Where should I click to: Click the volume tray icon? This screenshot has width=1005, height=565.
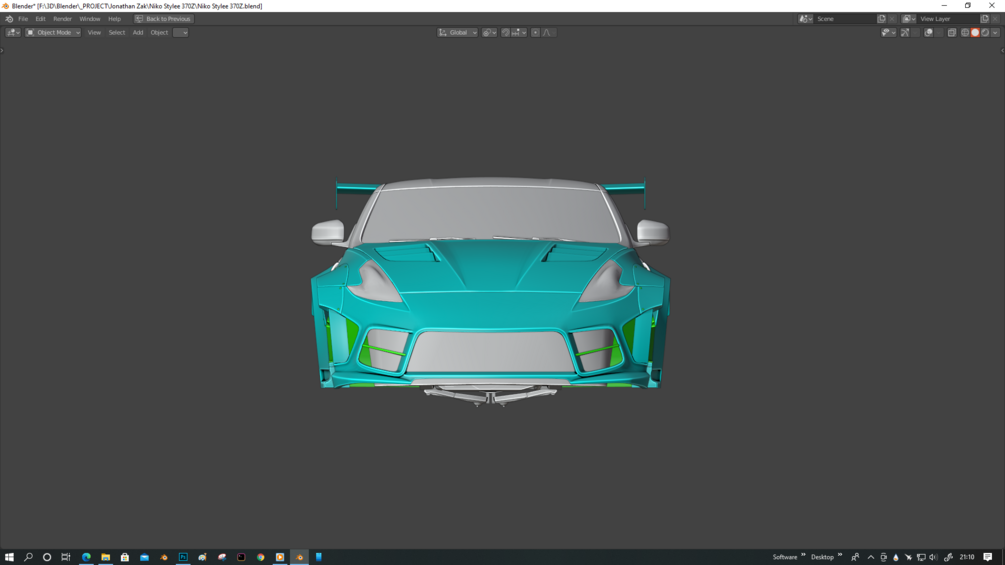933,557
